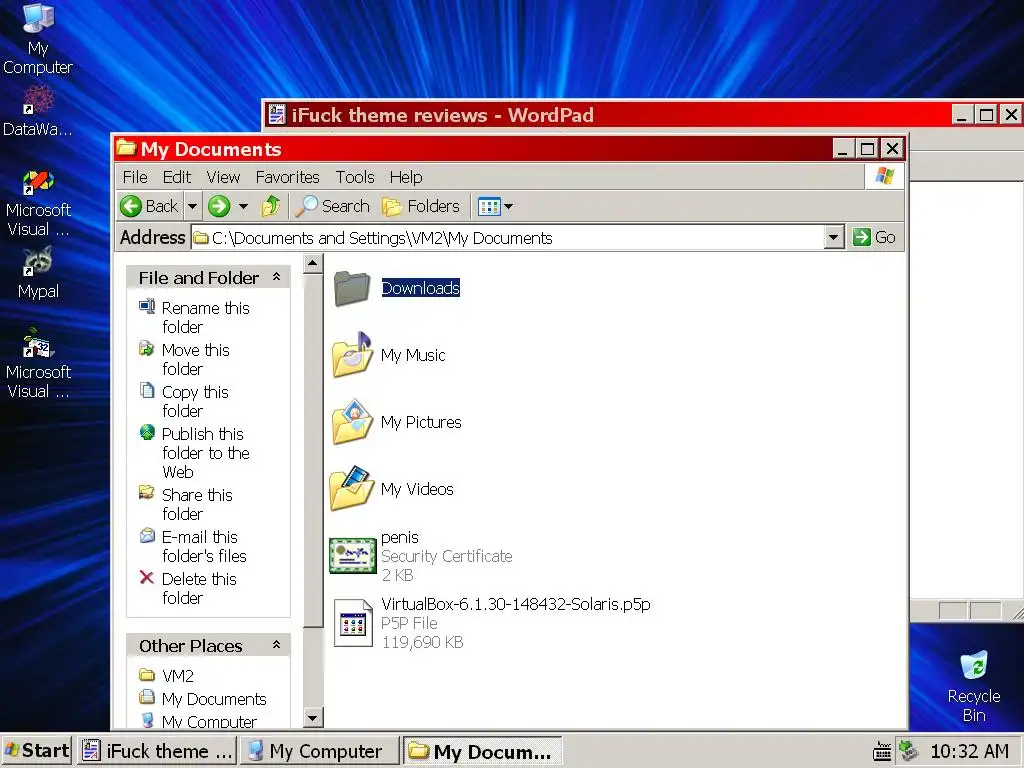The width and height of the screenshot is (1024, 768).
Task: Open the View menu
Action: click(x=223, y=177)
